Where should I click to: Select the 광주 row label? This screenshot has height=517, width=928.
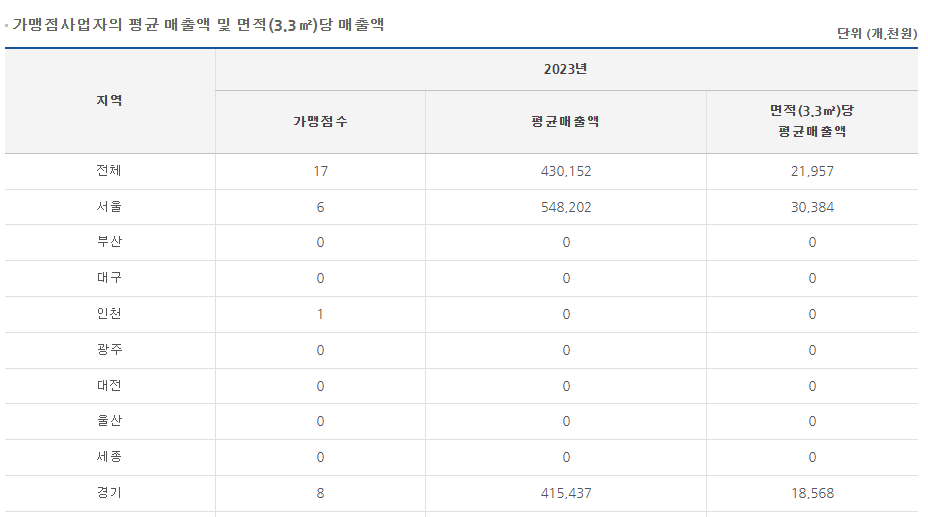[x=109, y=350]
